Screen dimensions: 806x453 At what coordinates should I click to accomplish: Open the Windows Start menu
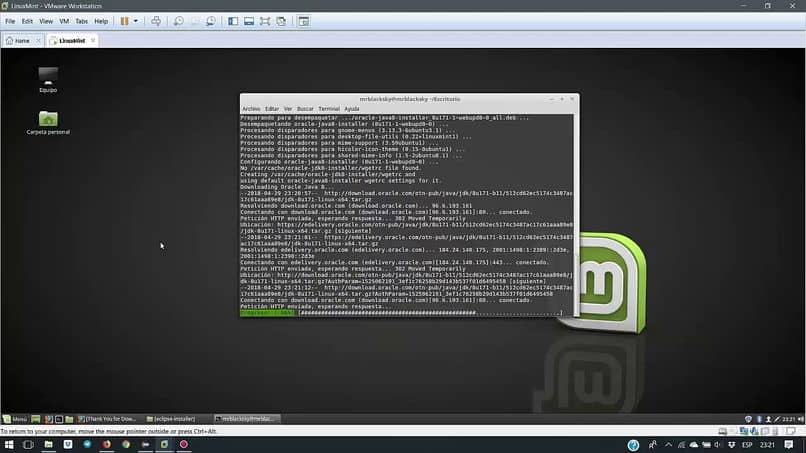9,444
